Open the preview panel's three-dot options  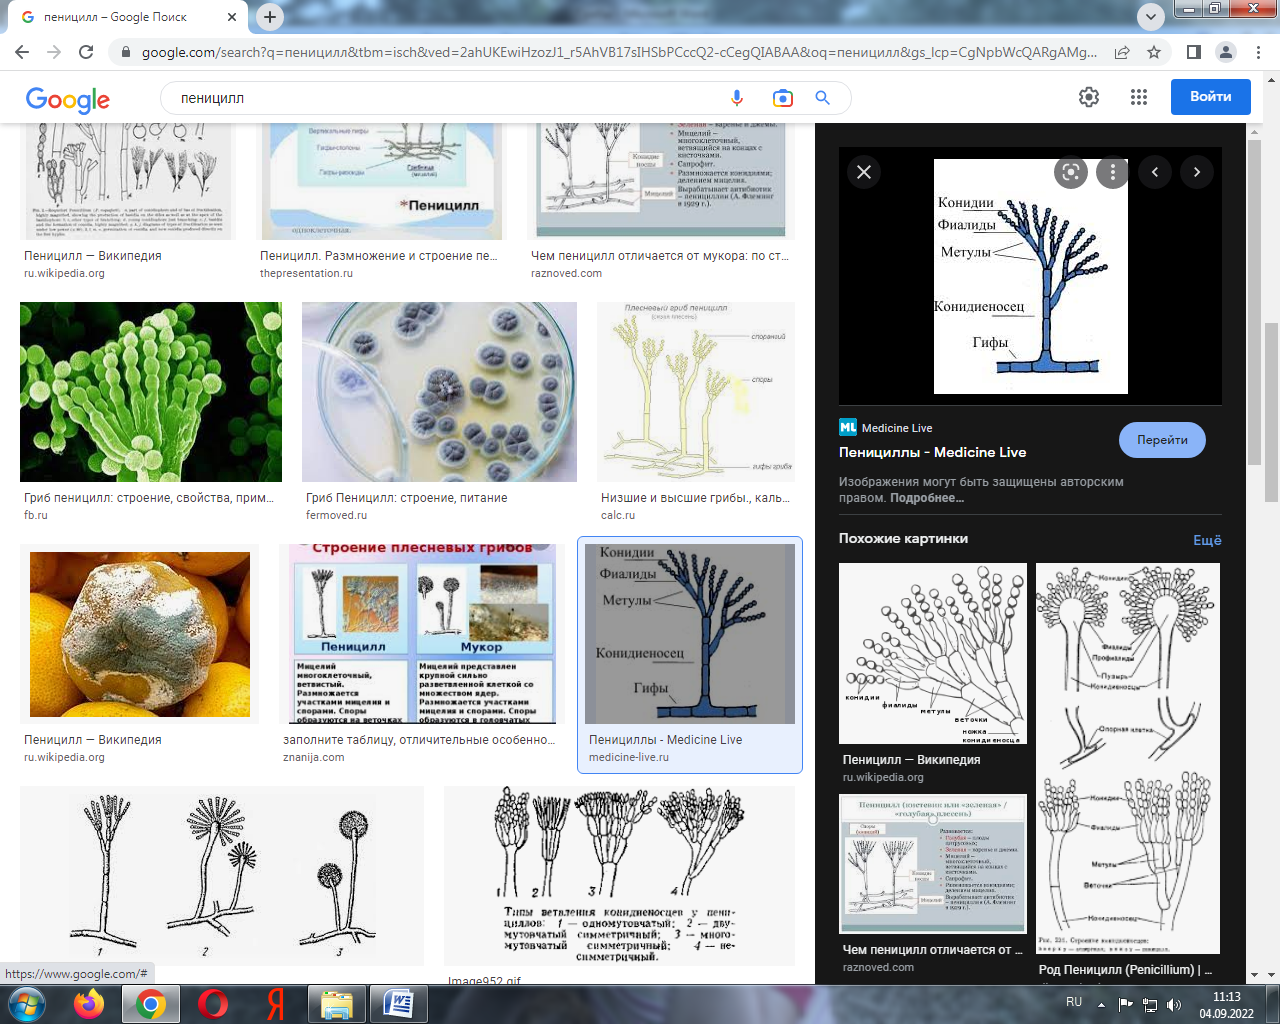pyautogui.click(x=1113, y=172)
